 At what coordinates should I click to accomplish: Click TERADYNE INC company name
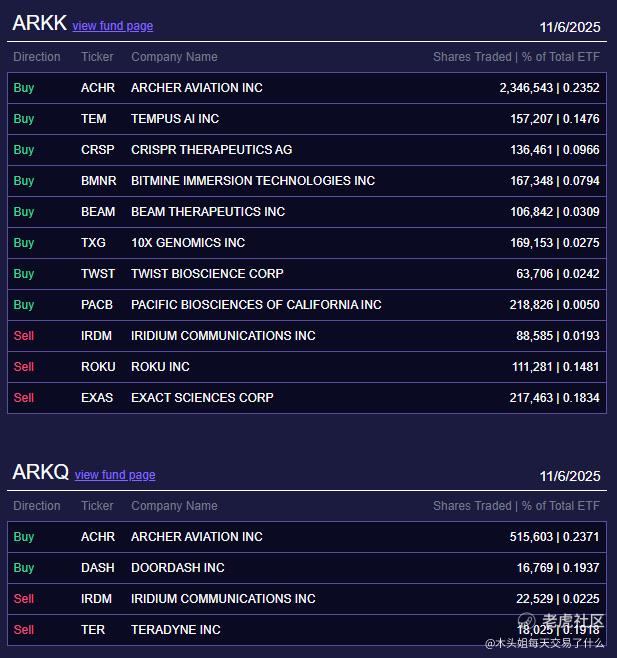pos(176,630)
